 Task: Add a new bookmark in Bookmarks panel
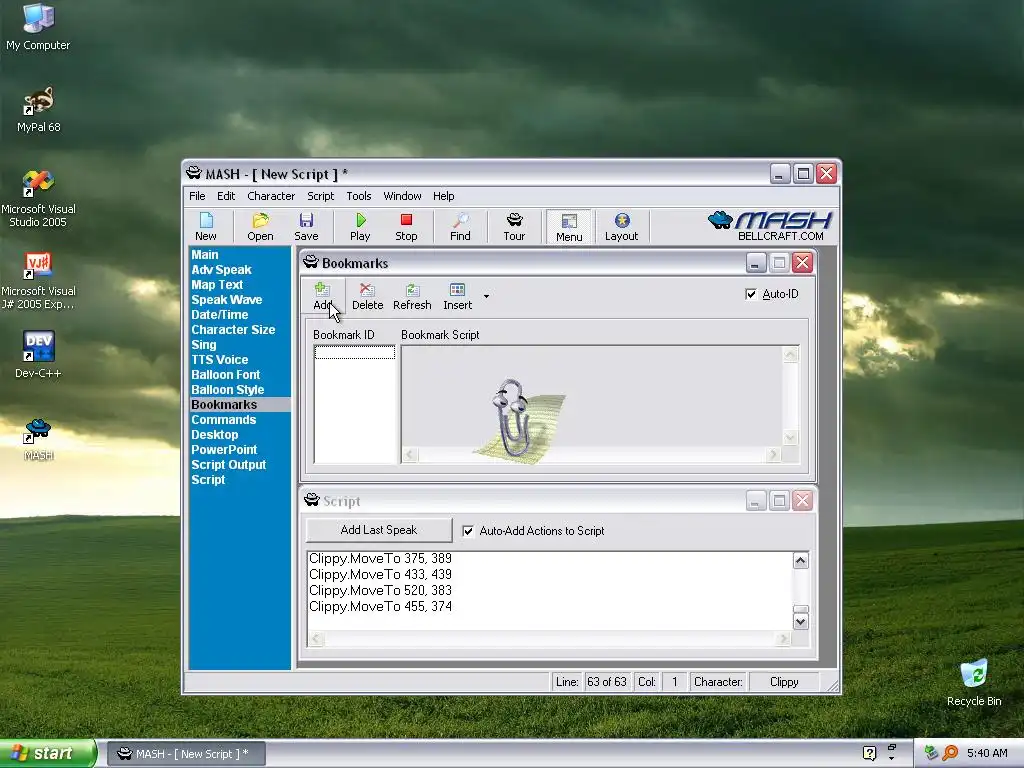tap(323, 296)
